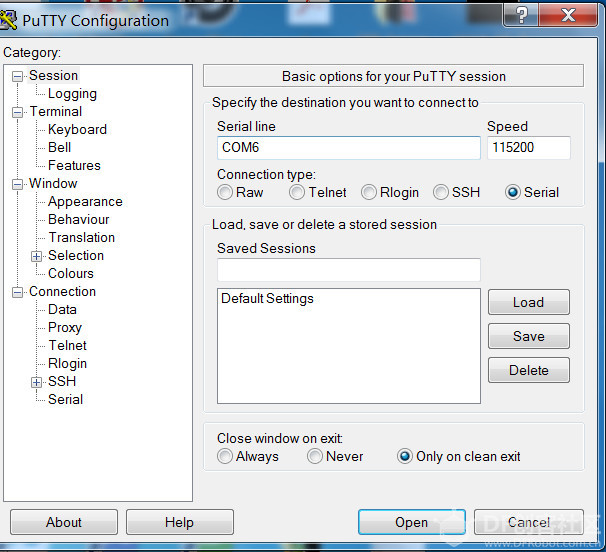606x552 pixels.
Task: Open the Telnet category in tree
Action: click(x=68, y=345)
